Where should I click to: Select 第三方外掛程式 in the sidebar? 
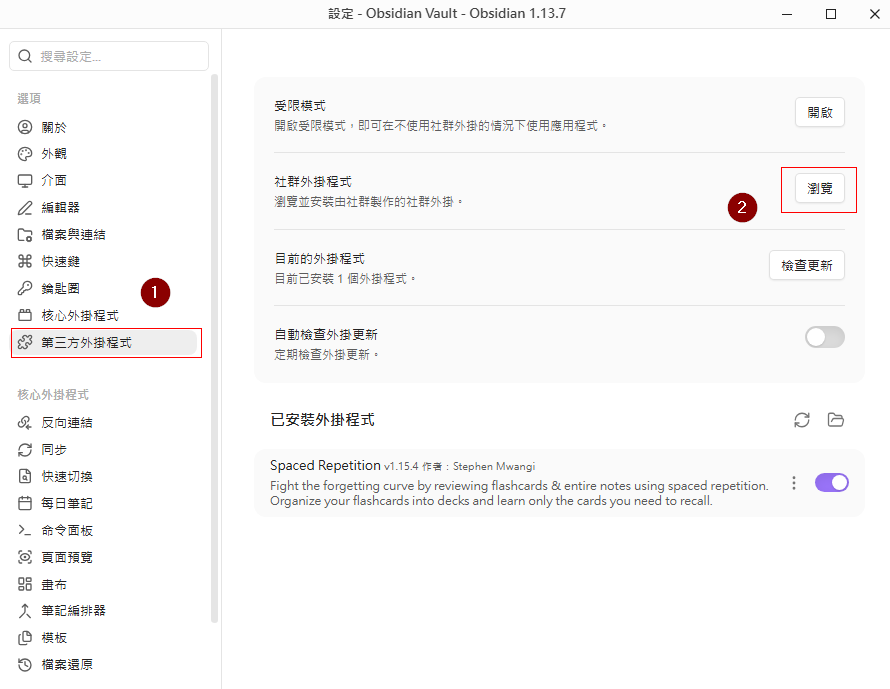pyautogui.click(x=104, y=342)
